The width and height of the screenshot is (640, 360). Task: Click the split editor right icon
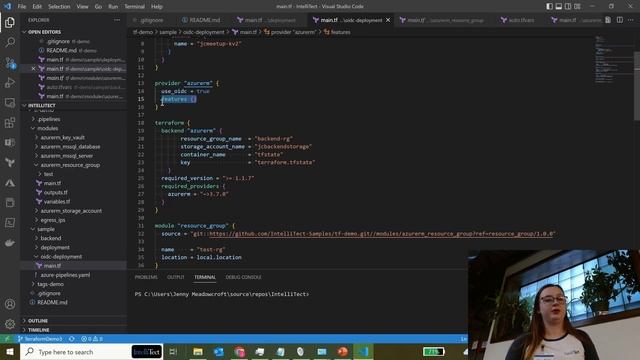pos(620,20)
